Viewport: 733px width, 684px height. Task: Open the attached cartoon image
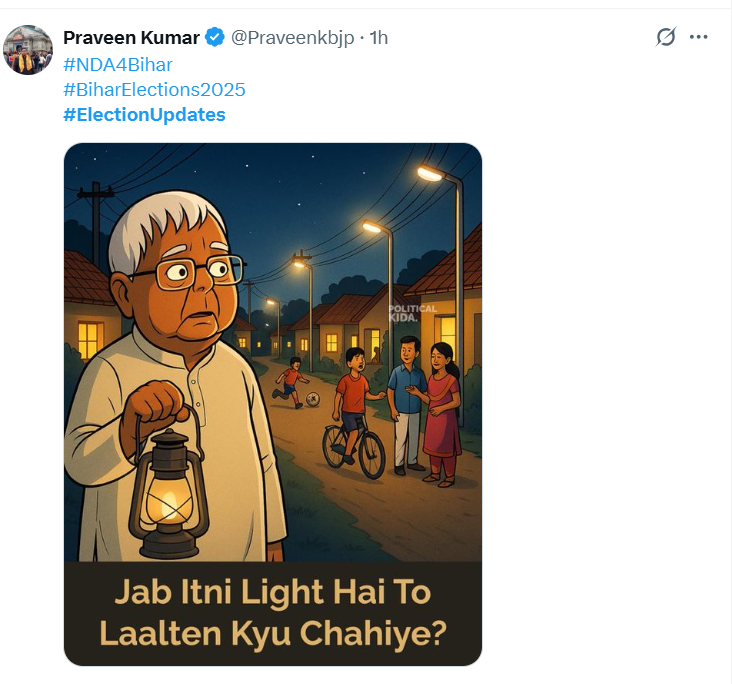pyautogui.click(x=273, y=350)
